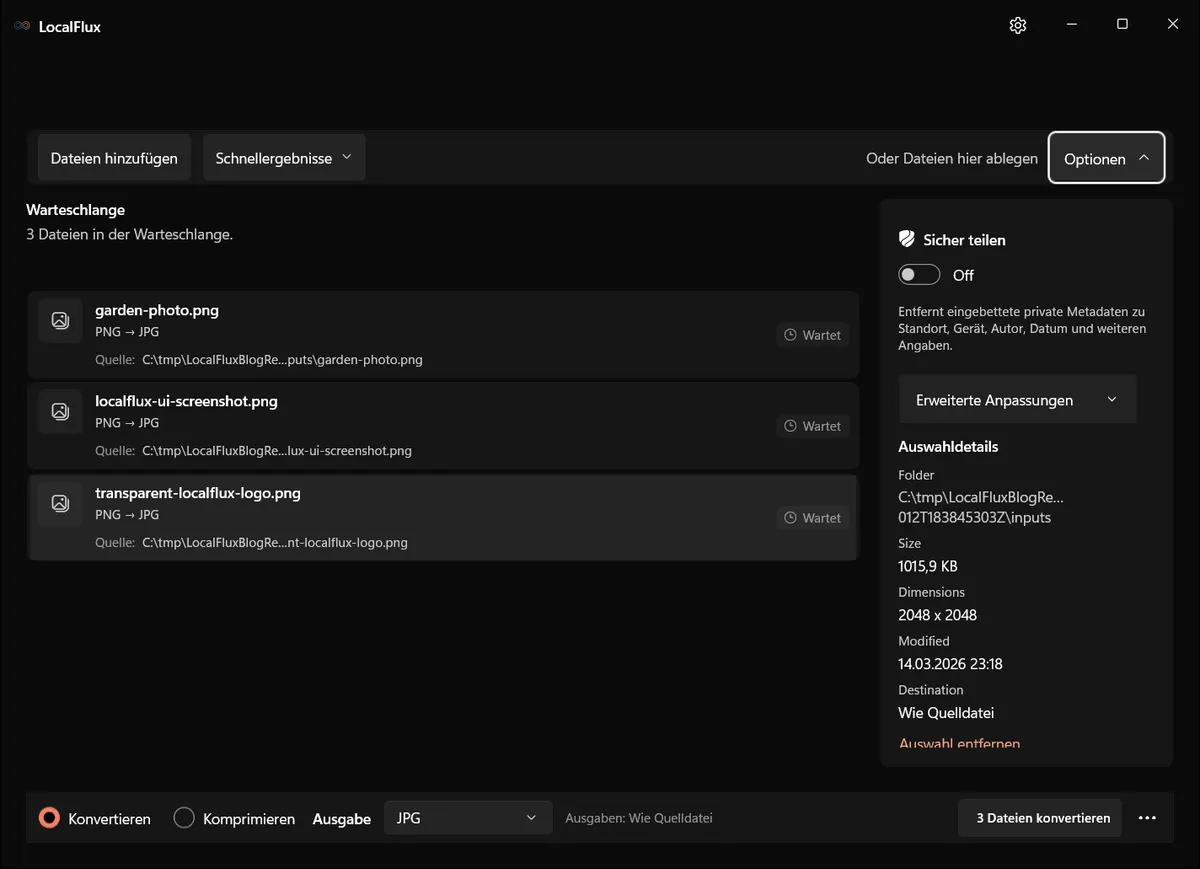The height and width of the screenshot is (869, 1200).
Task: Click source path ending nt-localflux-logo.png
Action: point(275,543)
